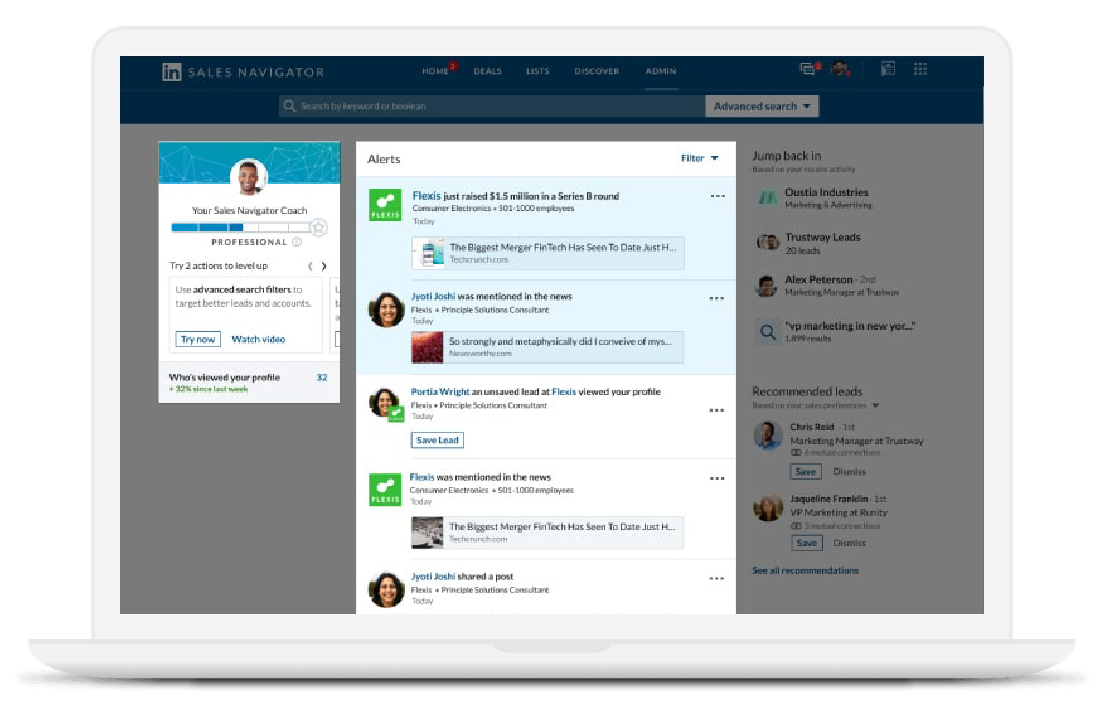Open the Portia Wright name link
The image size is (1104, 720).
pyautogui.click(x=440, y=391)
